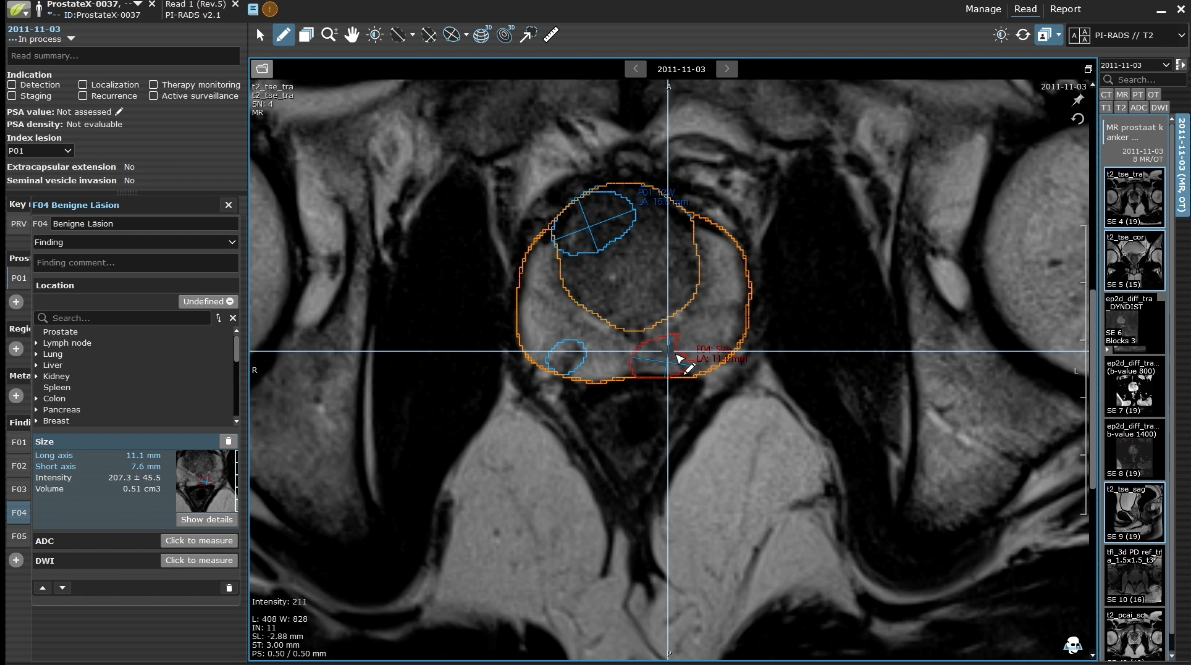The width and height of the screenshot is (1191, 665).
Task: Check the Localization checkbox
Action: 83,85
